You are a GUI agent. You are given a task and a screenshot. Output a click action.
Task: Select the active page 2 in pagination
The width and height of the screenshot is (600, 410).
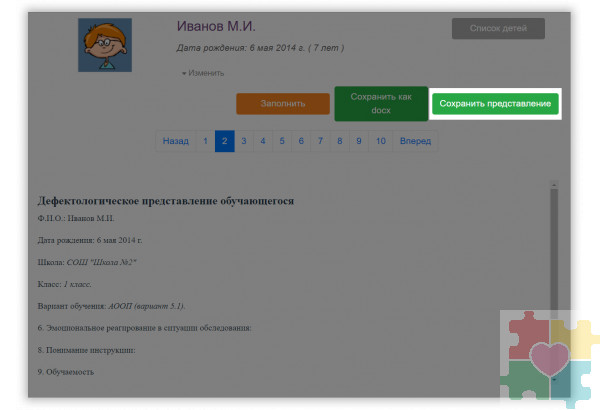point(224,142)
